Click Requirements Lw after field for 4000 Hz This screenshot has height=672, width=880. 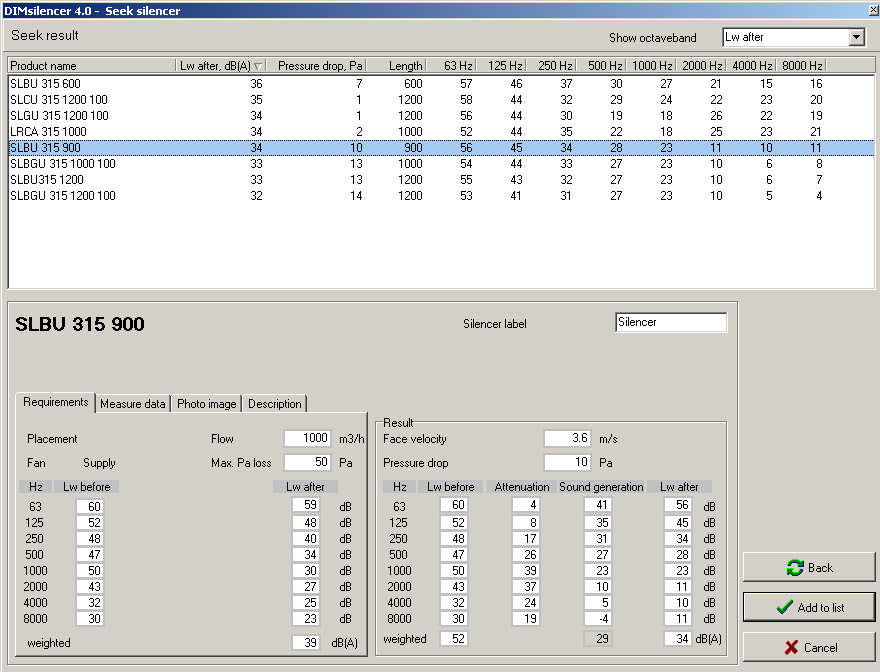pyautogui.click(x=306, y=602)
